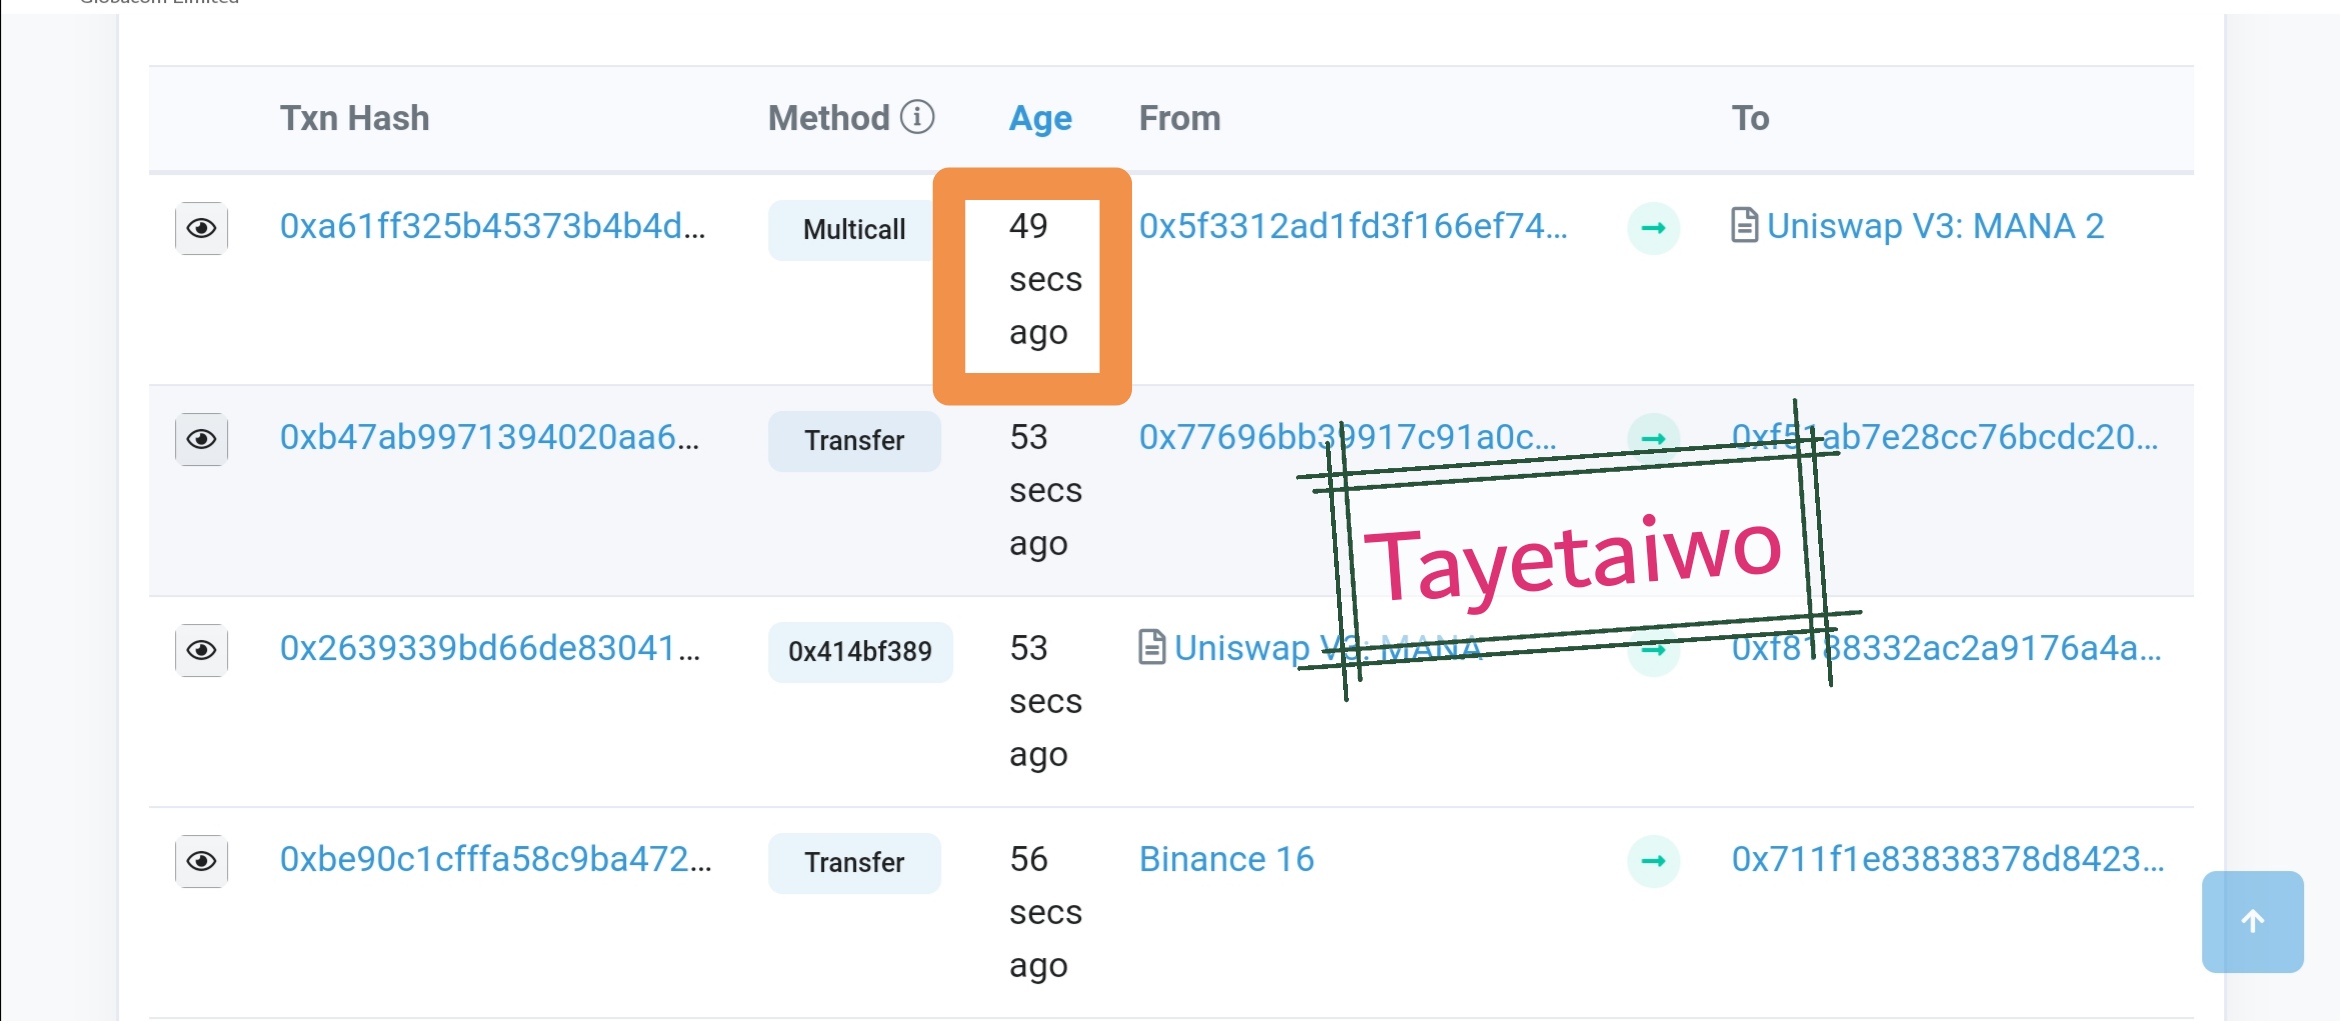
Task: Click eye icon for 0xbe90c1cf transaction
Action: (201, 862)
